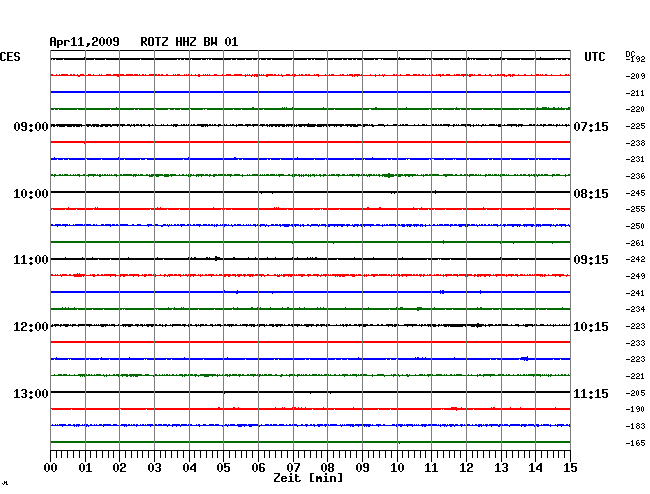Click the DC offset value -261
Viewport: 650px width, 494px height.
coord(635,243)
